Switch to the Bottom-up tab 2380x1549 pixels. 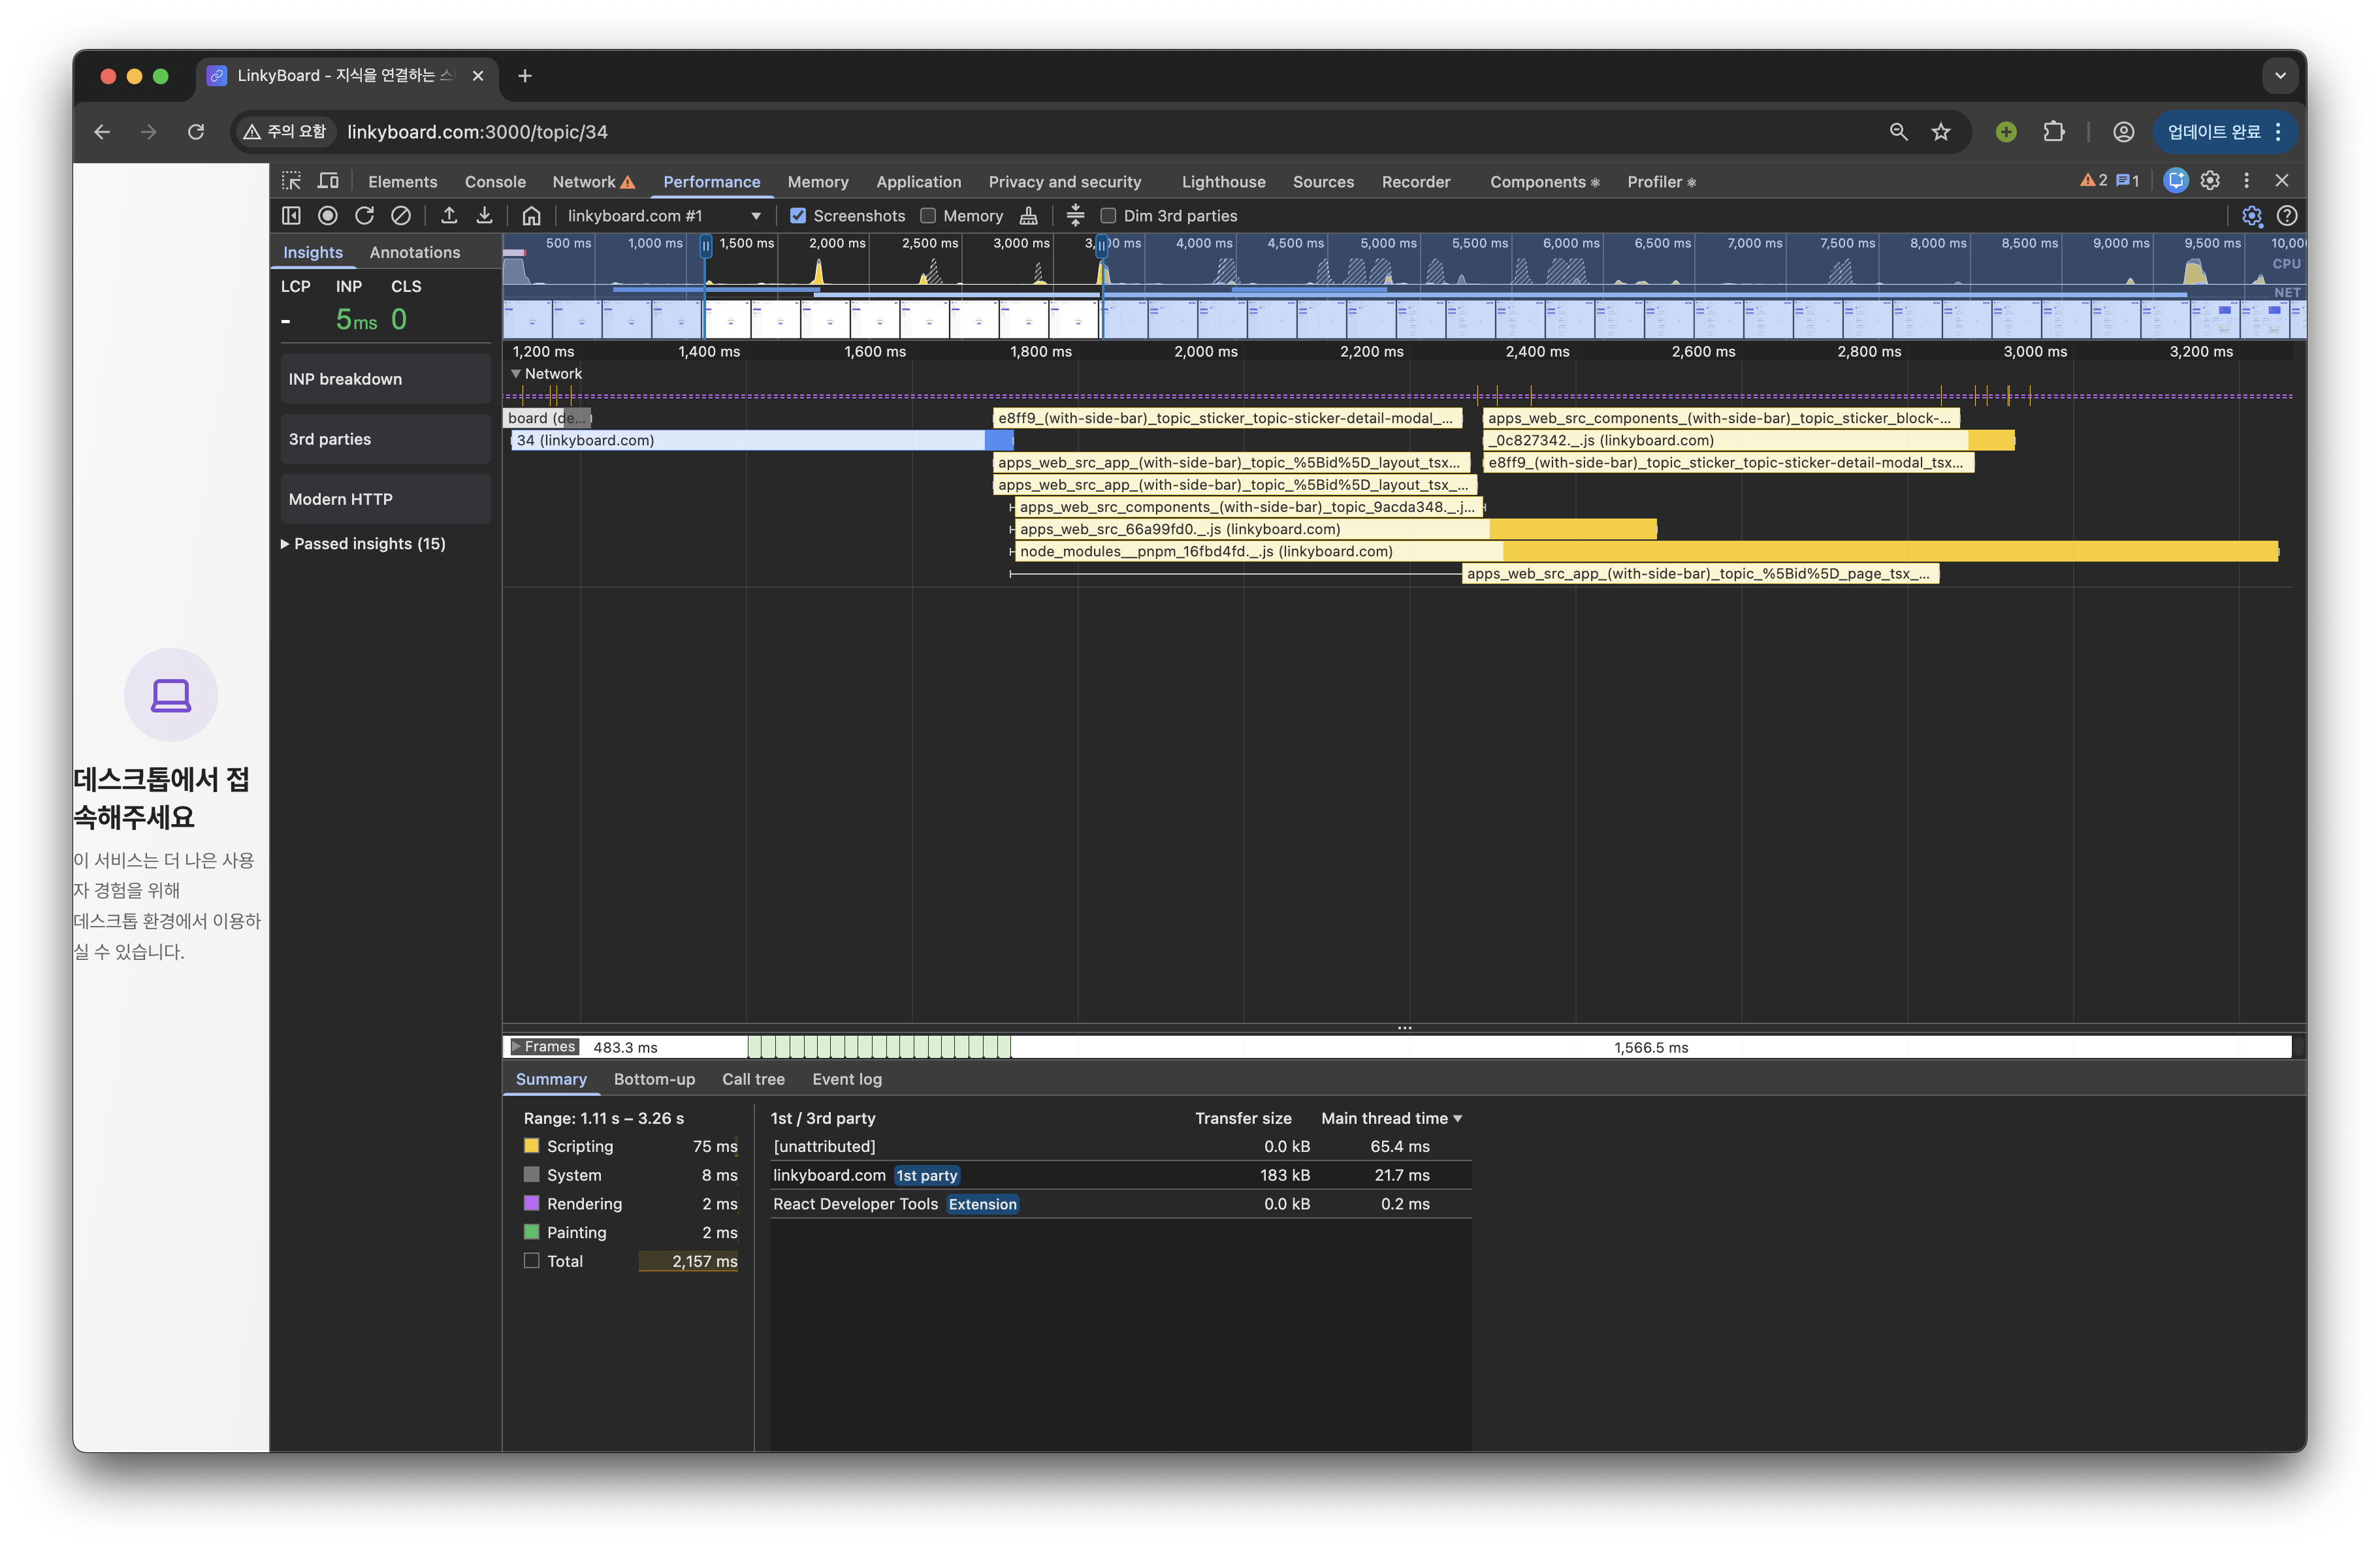click(x=654, y=1079)
